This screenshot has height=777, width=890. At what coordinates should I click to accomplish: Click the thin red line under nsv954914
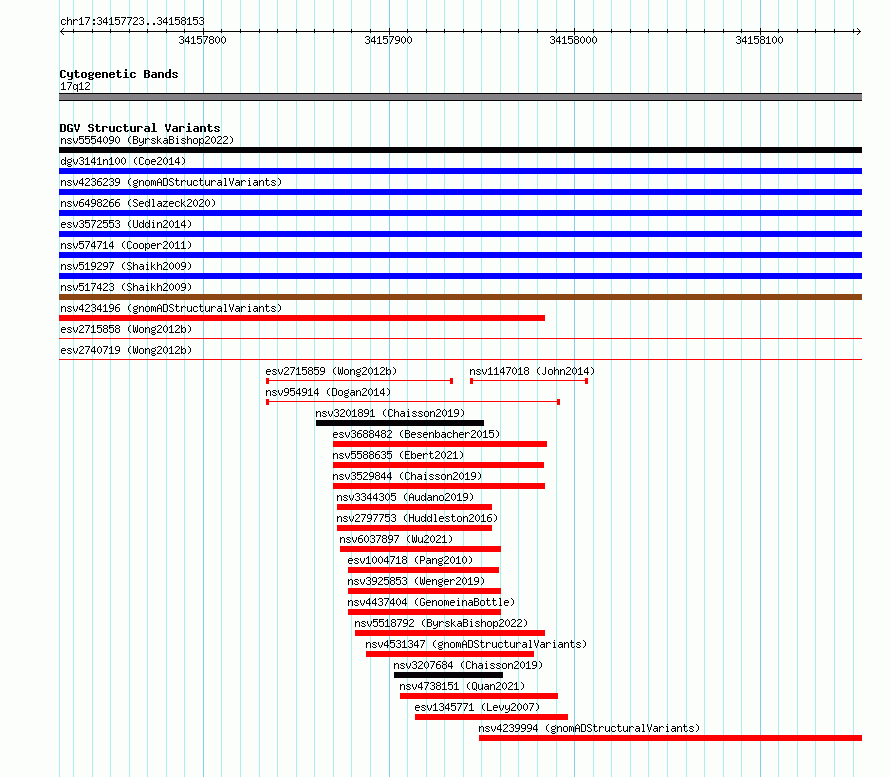pos(413,402)
